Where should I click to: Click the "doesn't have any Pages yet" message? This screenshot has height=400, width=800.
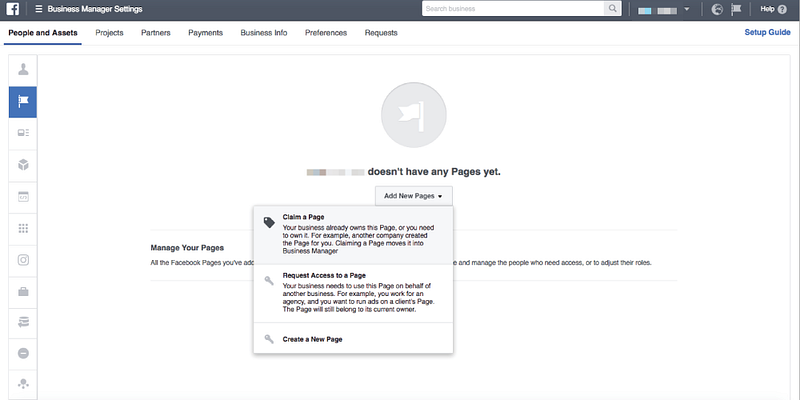[434, 172]
